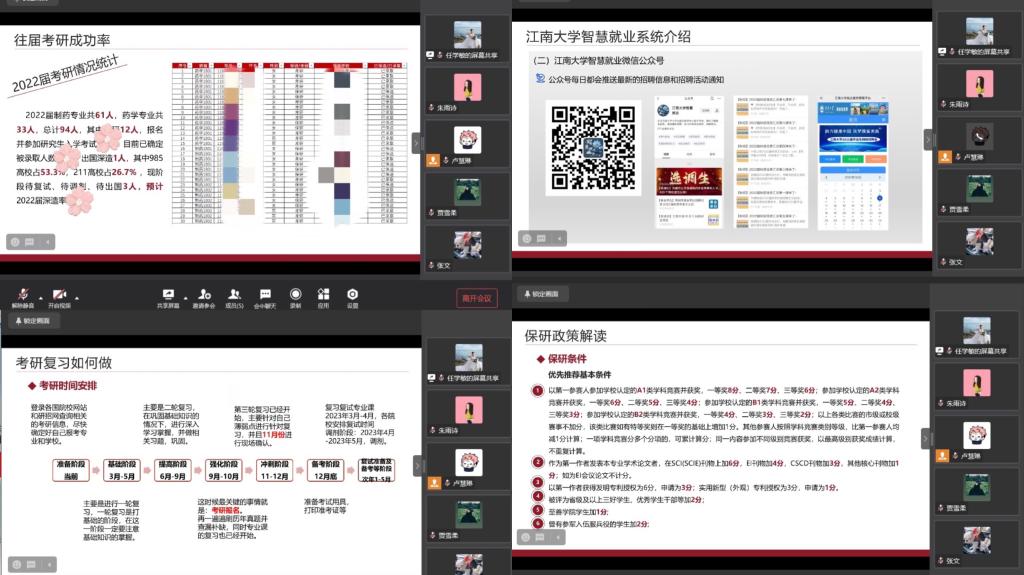Open the 应用 apps icon
The image size is (1024, 575).
[323, 296]
